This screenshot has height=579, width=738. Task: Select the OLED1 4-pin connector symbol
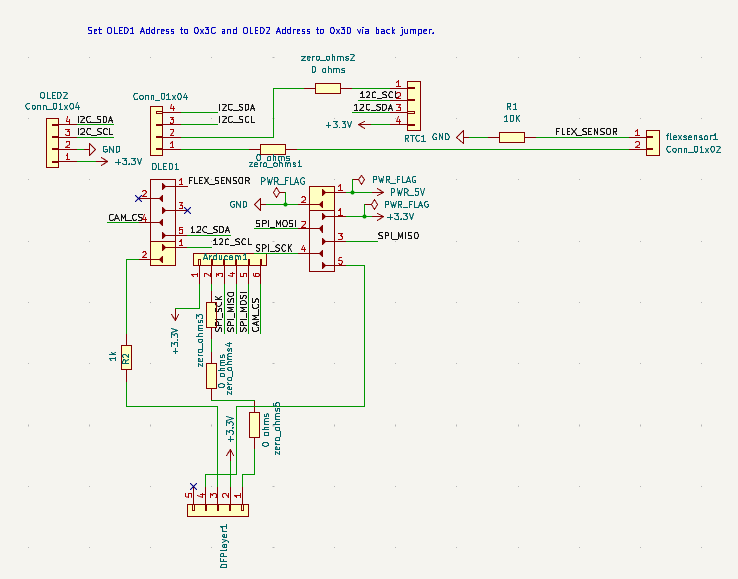(156, 131)
